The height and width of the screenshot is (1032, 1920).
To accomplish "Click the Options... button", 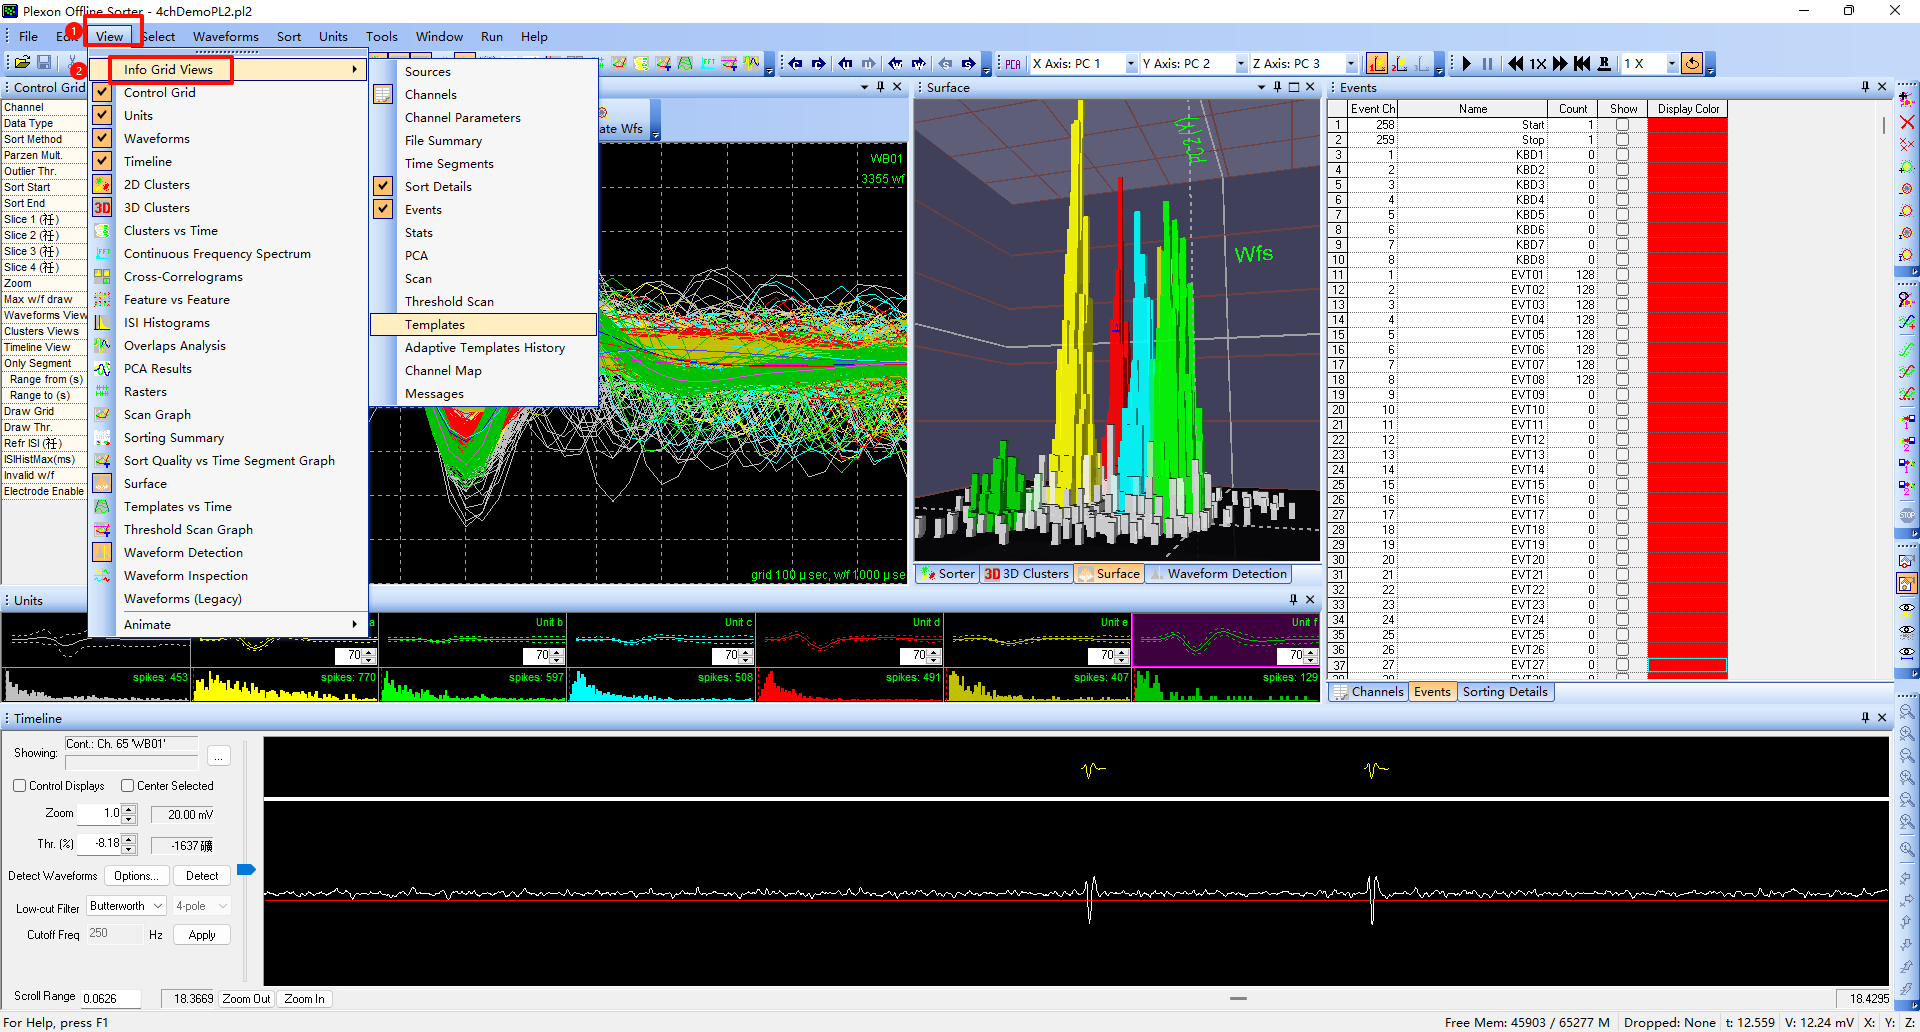I will (135, 876).
